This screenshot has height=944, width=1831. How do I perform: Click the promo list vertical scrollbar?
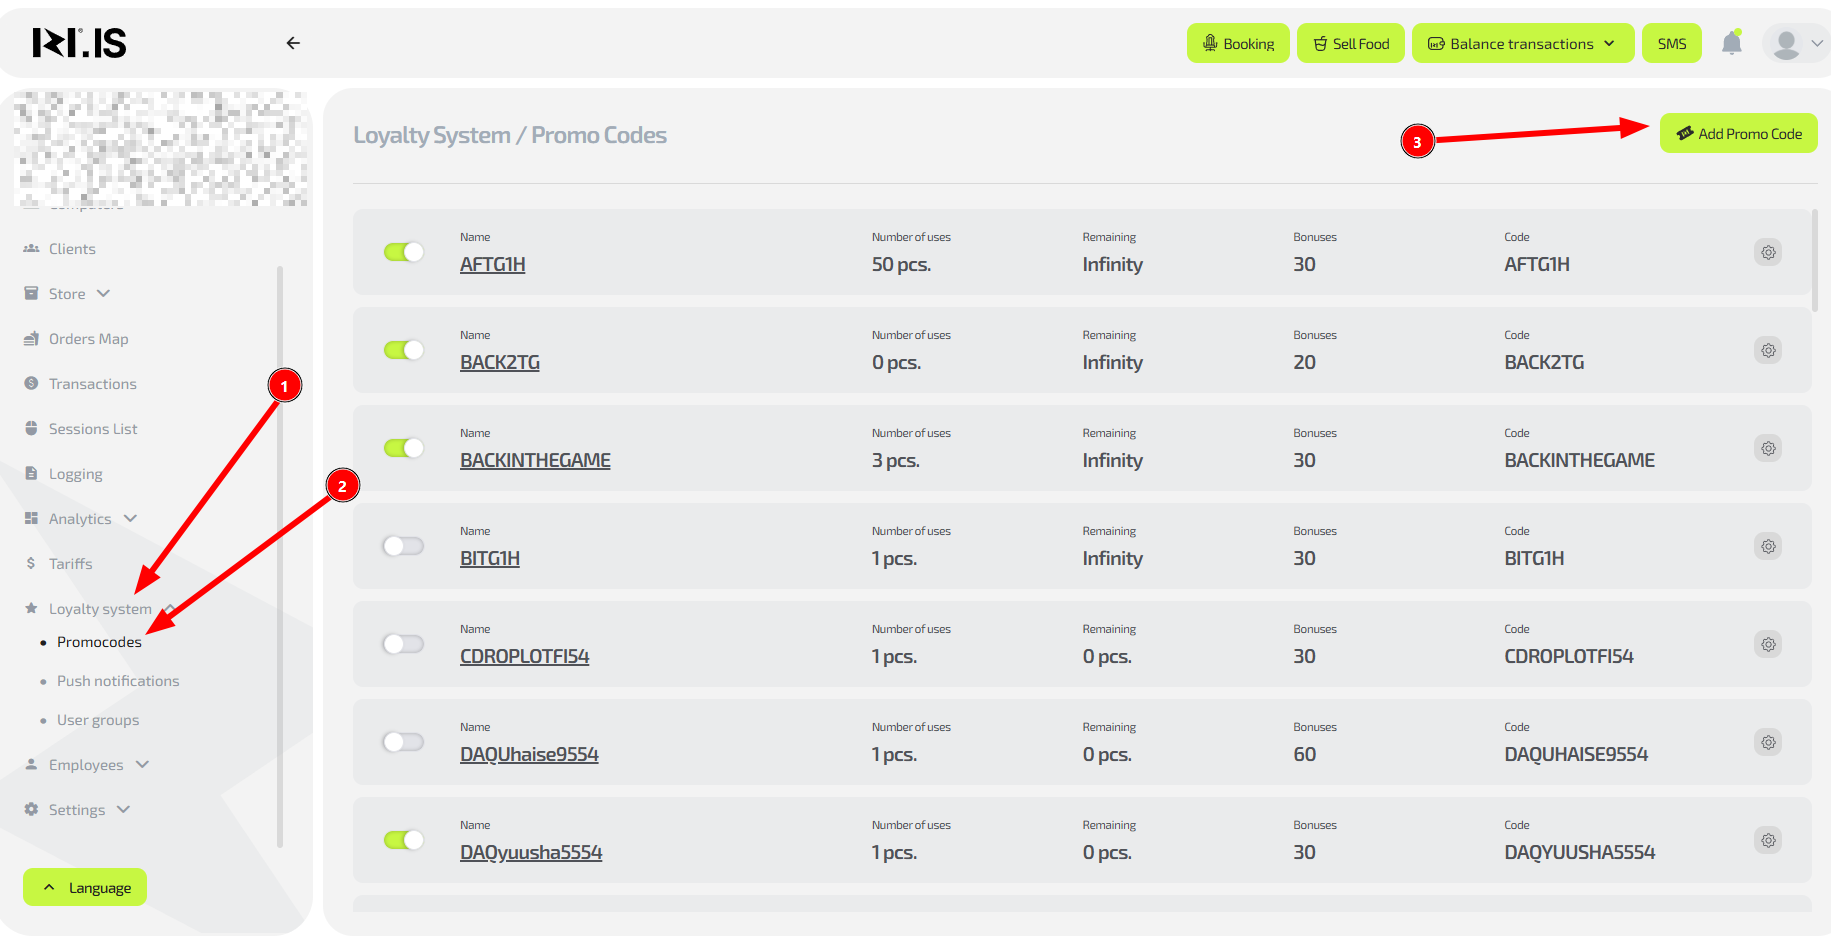[1814, 260]
